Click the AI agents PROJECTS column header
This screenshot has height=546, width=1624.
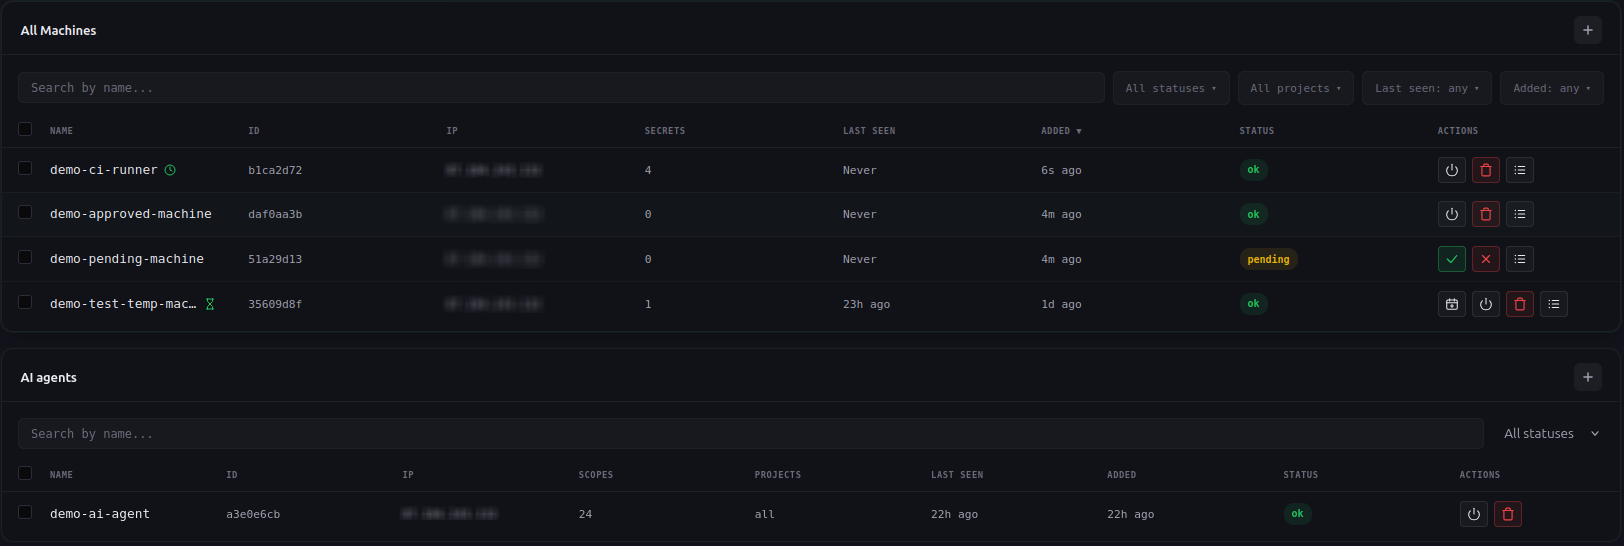point(778,475)
